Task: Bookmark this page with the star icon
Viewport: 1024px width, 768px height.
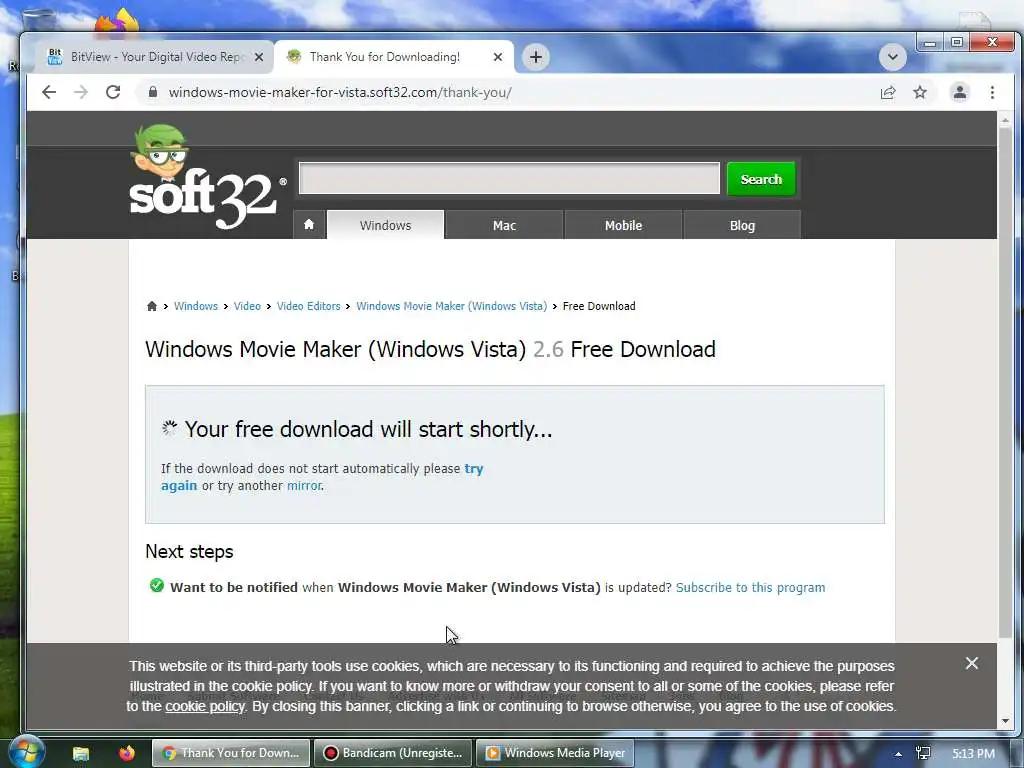Action: click(920, 92)
